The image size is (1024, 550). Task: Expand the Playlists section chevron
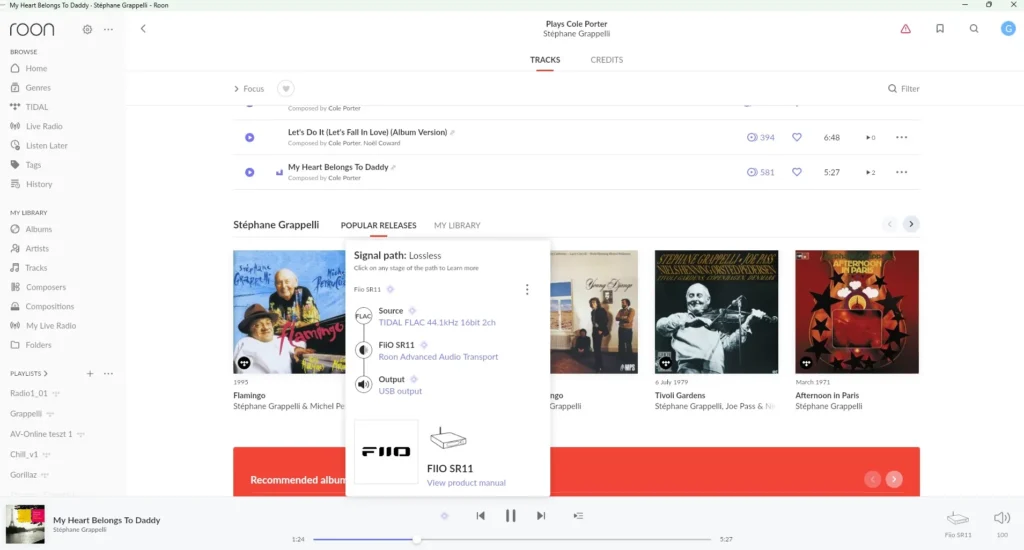click(46, 374)
